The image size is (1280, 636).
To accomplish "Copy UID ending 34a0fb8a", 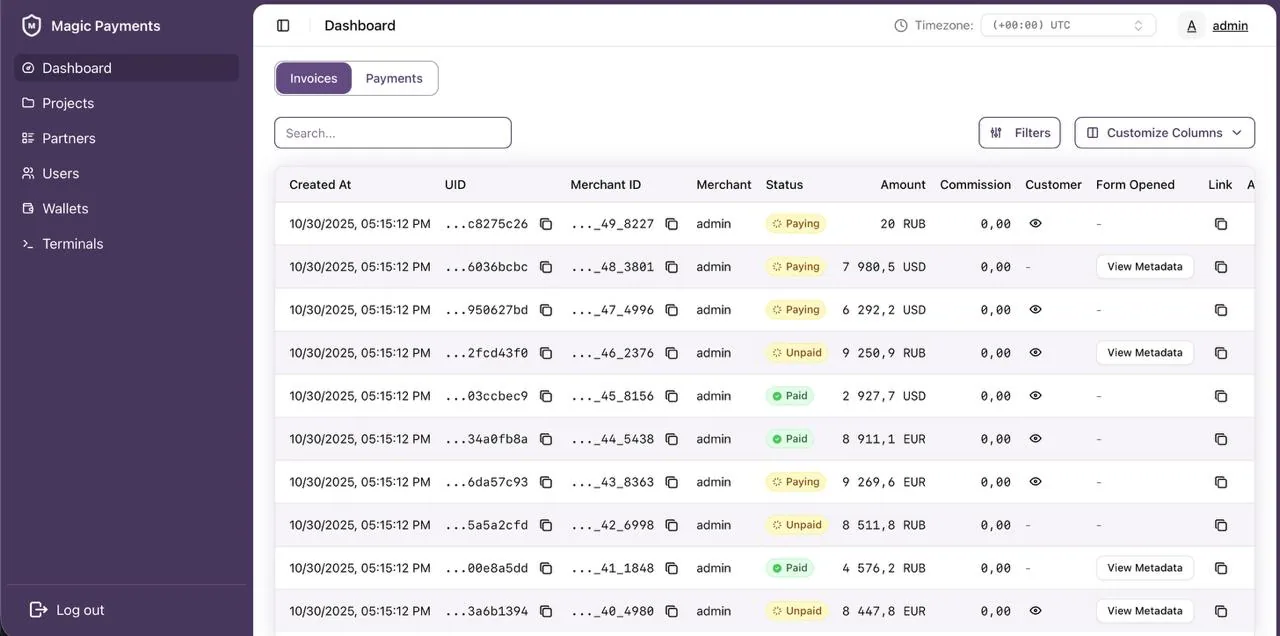I will point(546,439).
